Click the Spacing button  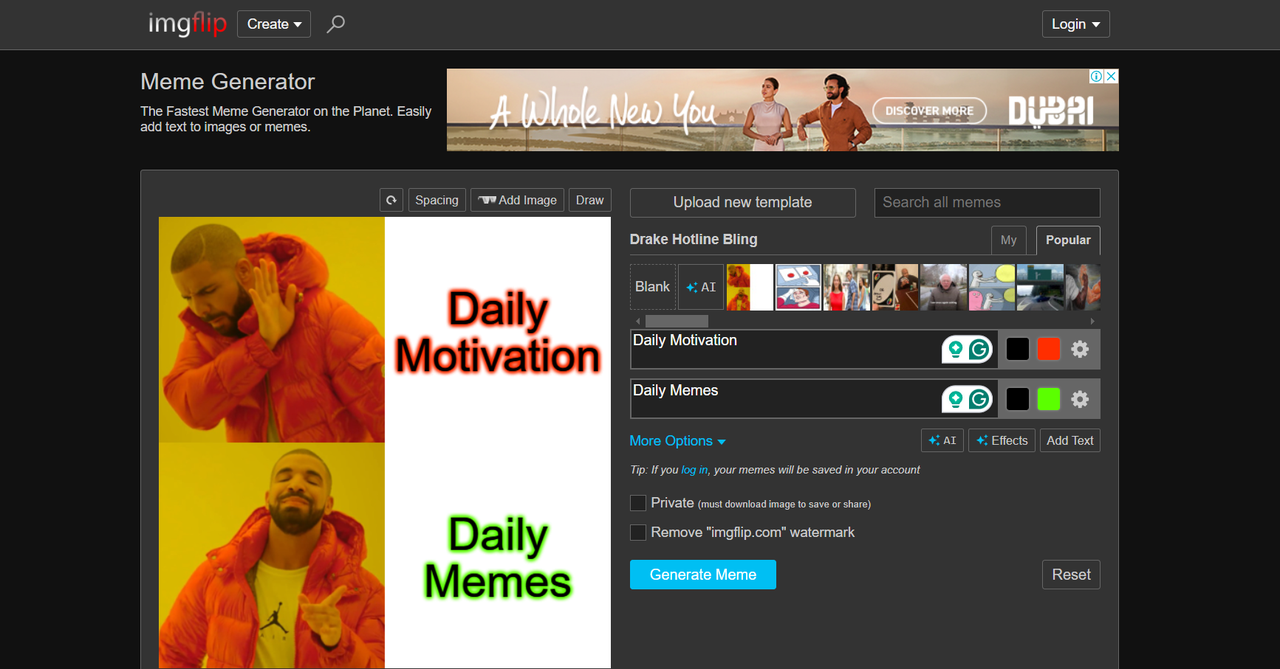coord(437,200)
